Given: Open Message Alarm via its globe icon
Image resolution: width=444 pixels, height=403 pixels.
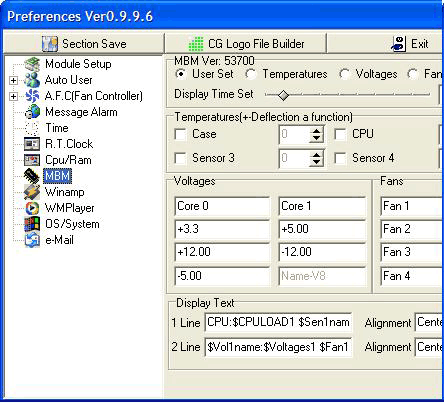Looking at the screenshot, I should 32,112.
